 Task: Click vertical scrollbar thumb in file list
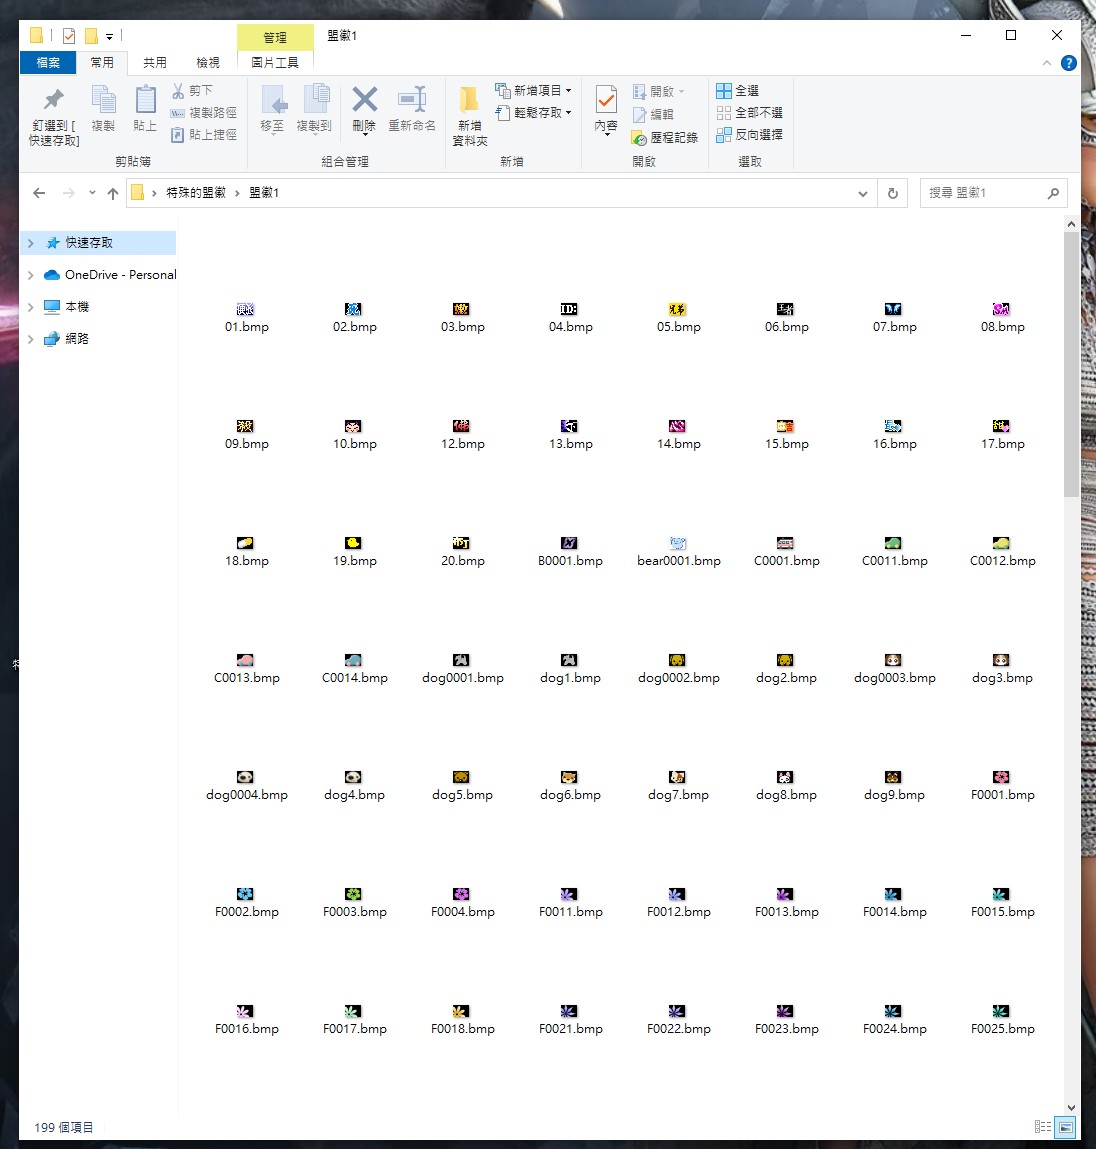[1071, 364]
